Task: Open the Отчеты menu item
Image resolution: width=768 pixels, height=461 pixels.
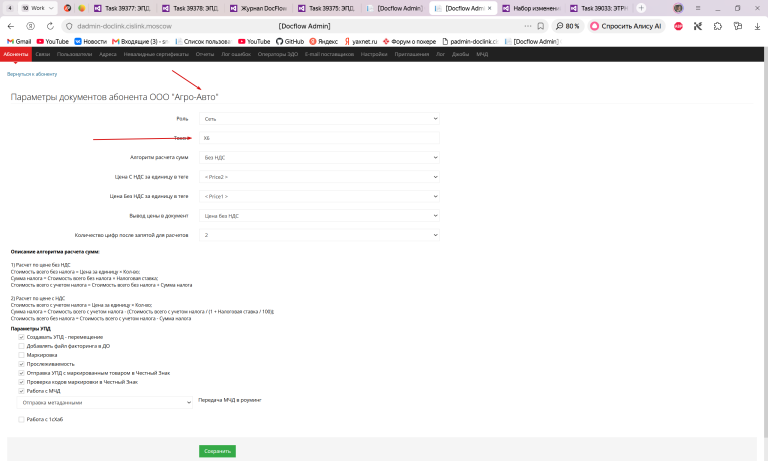Action: 205,54
